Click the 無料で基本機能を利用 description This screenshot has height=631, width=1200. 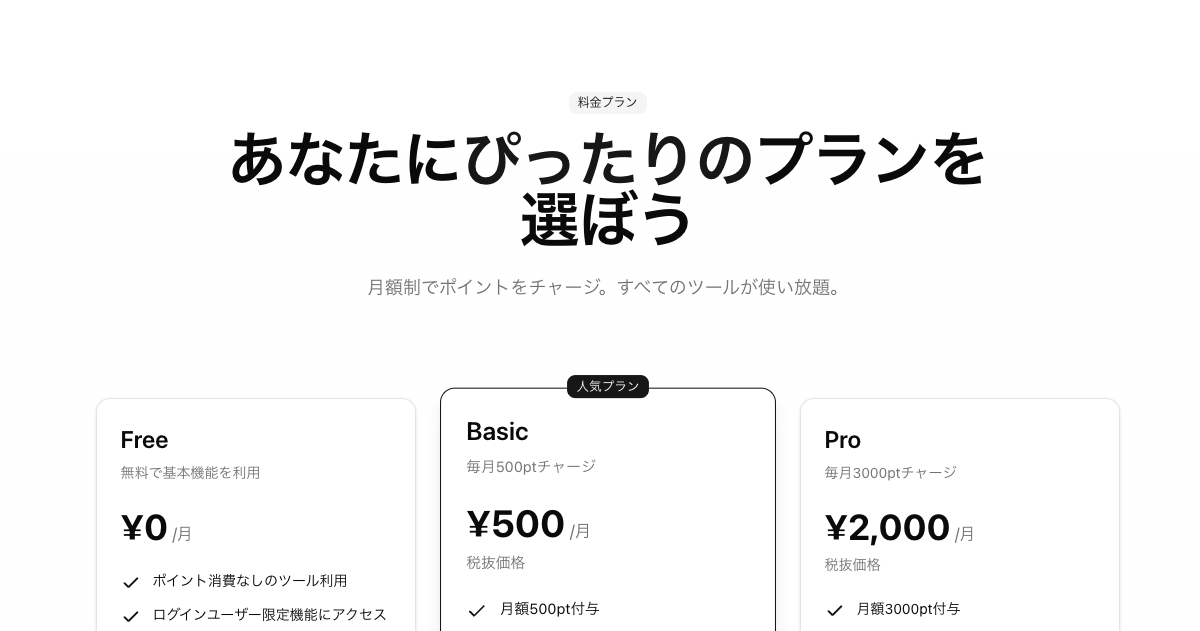(190, 472)
